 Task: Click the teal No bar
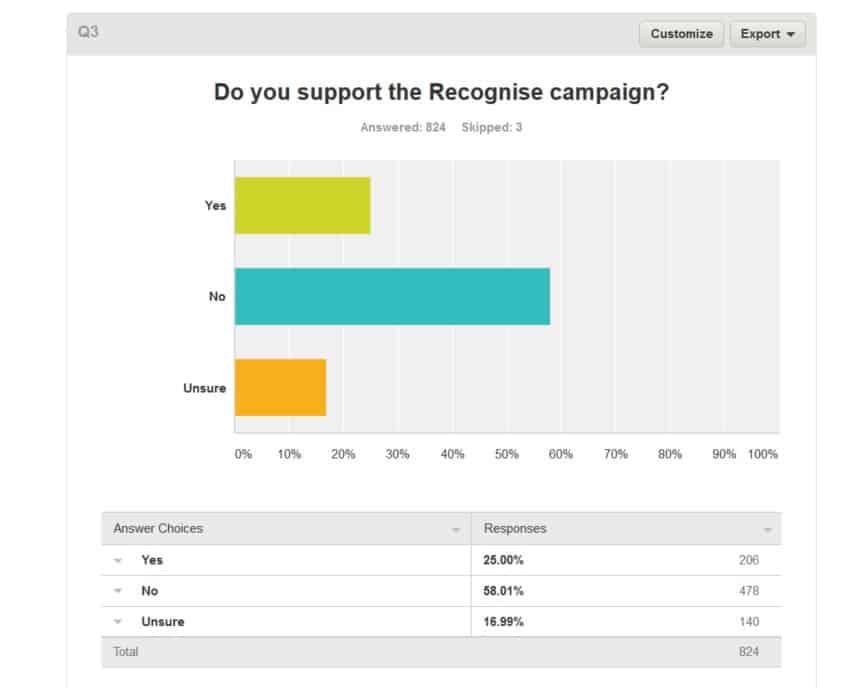tap(392, 296)
